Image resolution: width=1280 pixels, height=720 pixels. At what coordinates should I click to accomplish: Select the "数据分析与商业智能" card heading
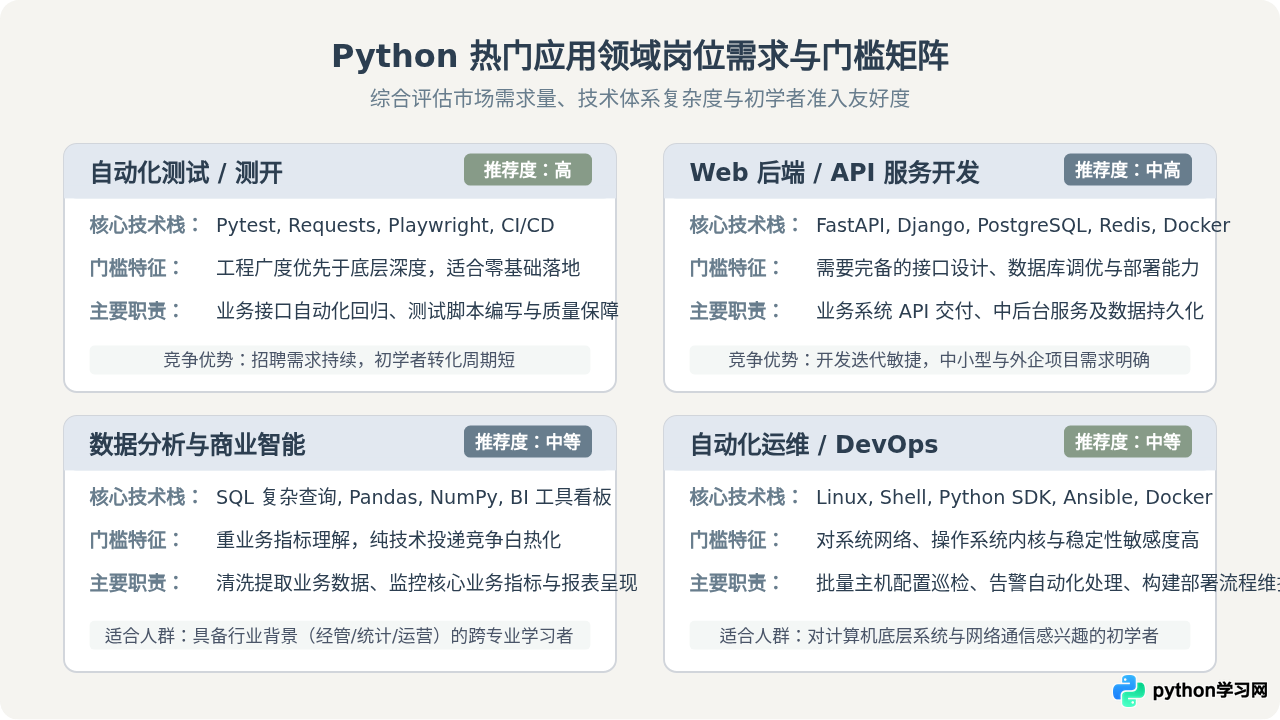pos(197,445)
